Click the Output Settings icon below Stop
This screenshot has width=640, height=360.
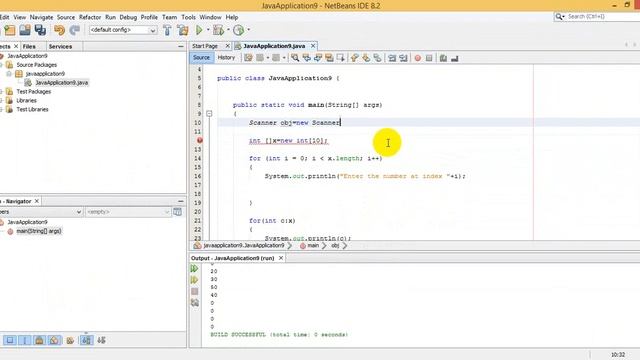[195, 303]
